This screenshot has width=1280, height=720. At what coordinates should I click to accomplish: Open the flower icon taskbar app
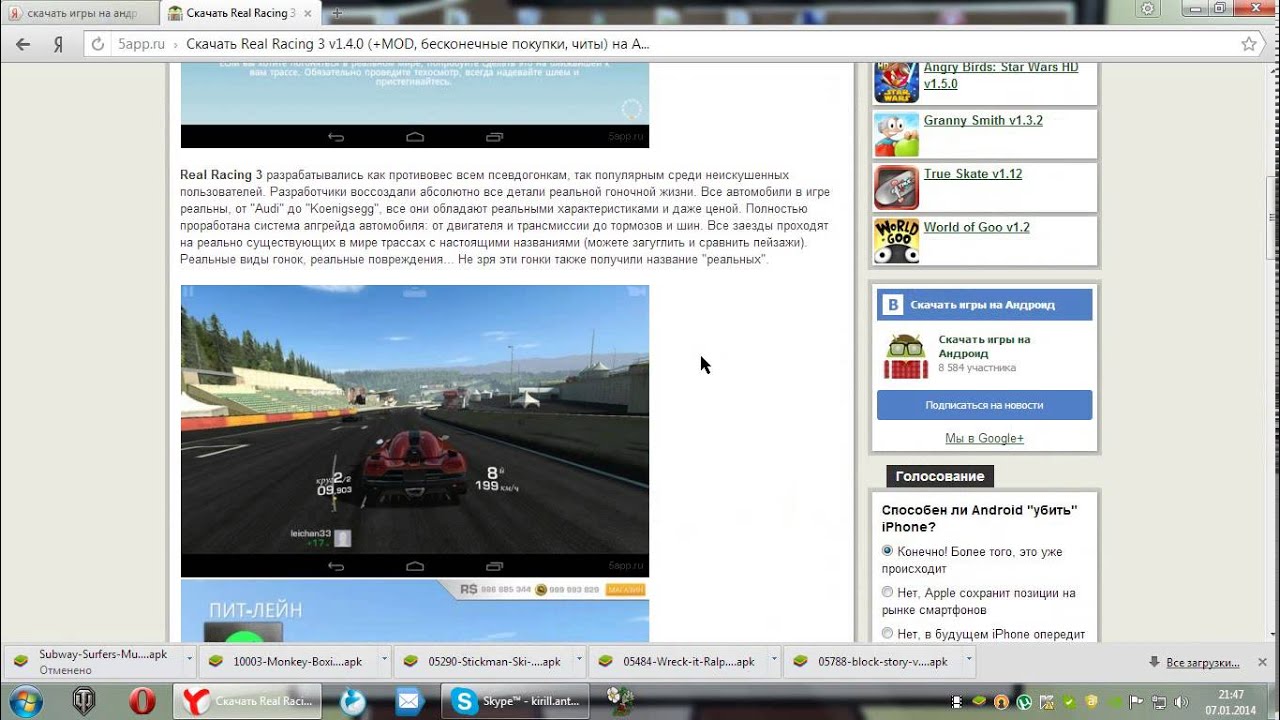(620, 700)
